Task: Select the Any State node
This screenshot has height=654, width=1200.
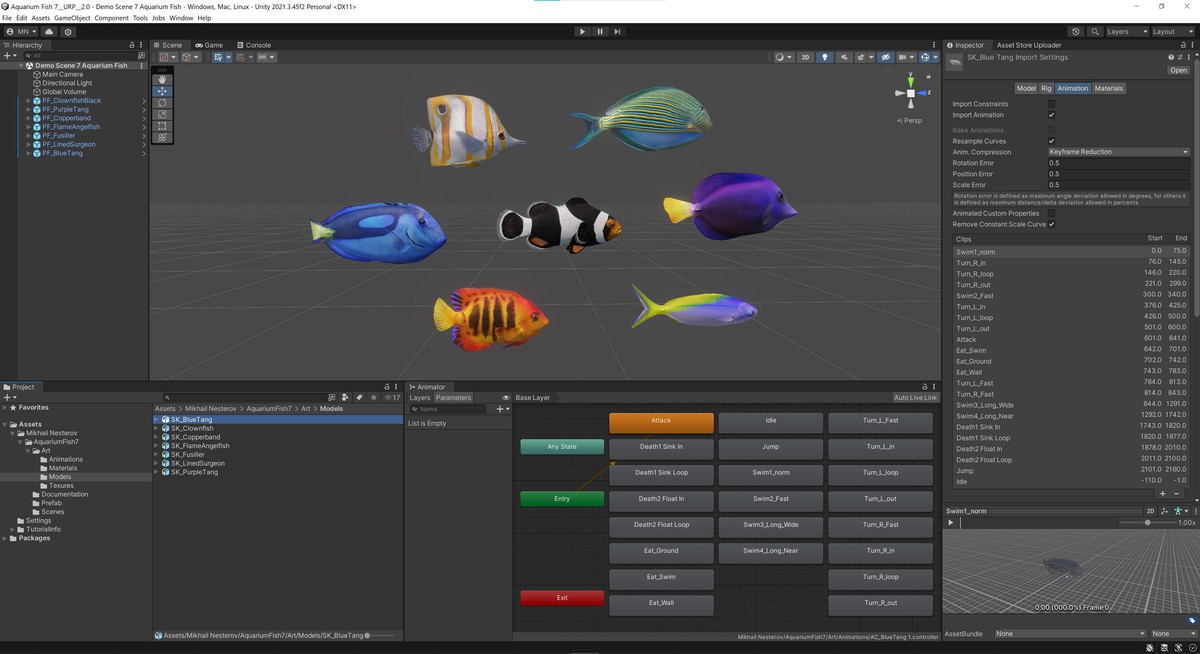Action: 562,447
